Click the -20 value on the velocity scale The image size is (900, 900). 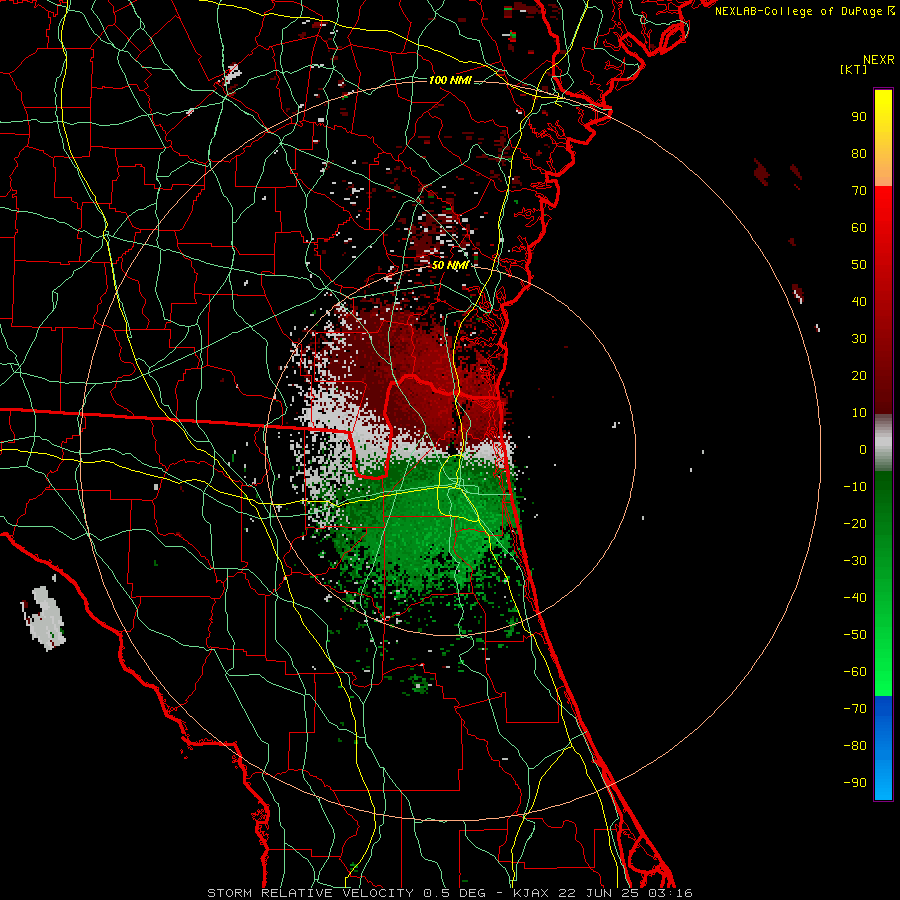[x=855, y=523]
